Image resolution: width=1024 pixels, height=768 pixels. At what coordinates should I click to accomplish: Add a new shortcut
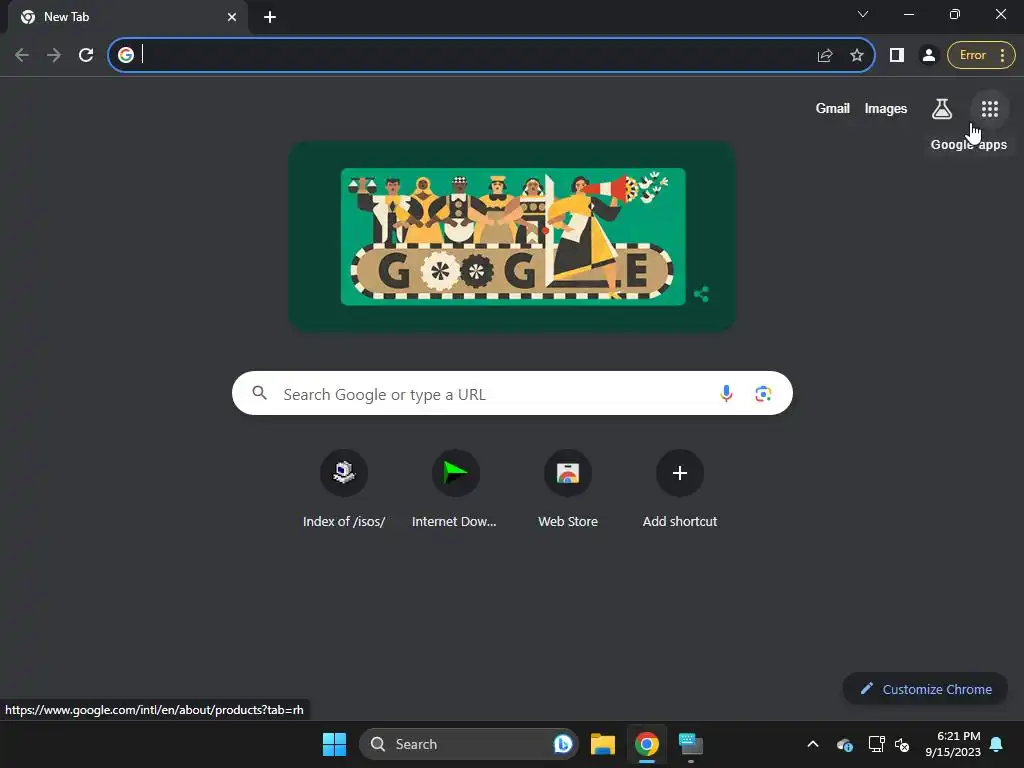679,488
